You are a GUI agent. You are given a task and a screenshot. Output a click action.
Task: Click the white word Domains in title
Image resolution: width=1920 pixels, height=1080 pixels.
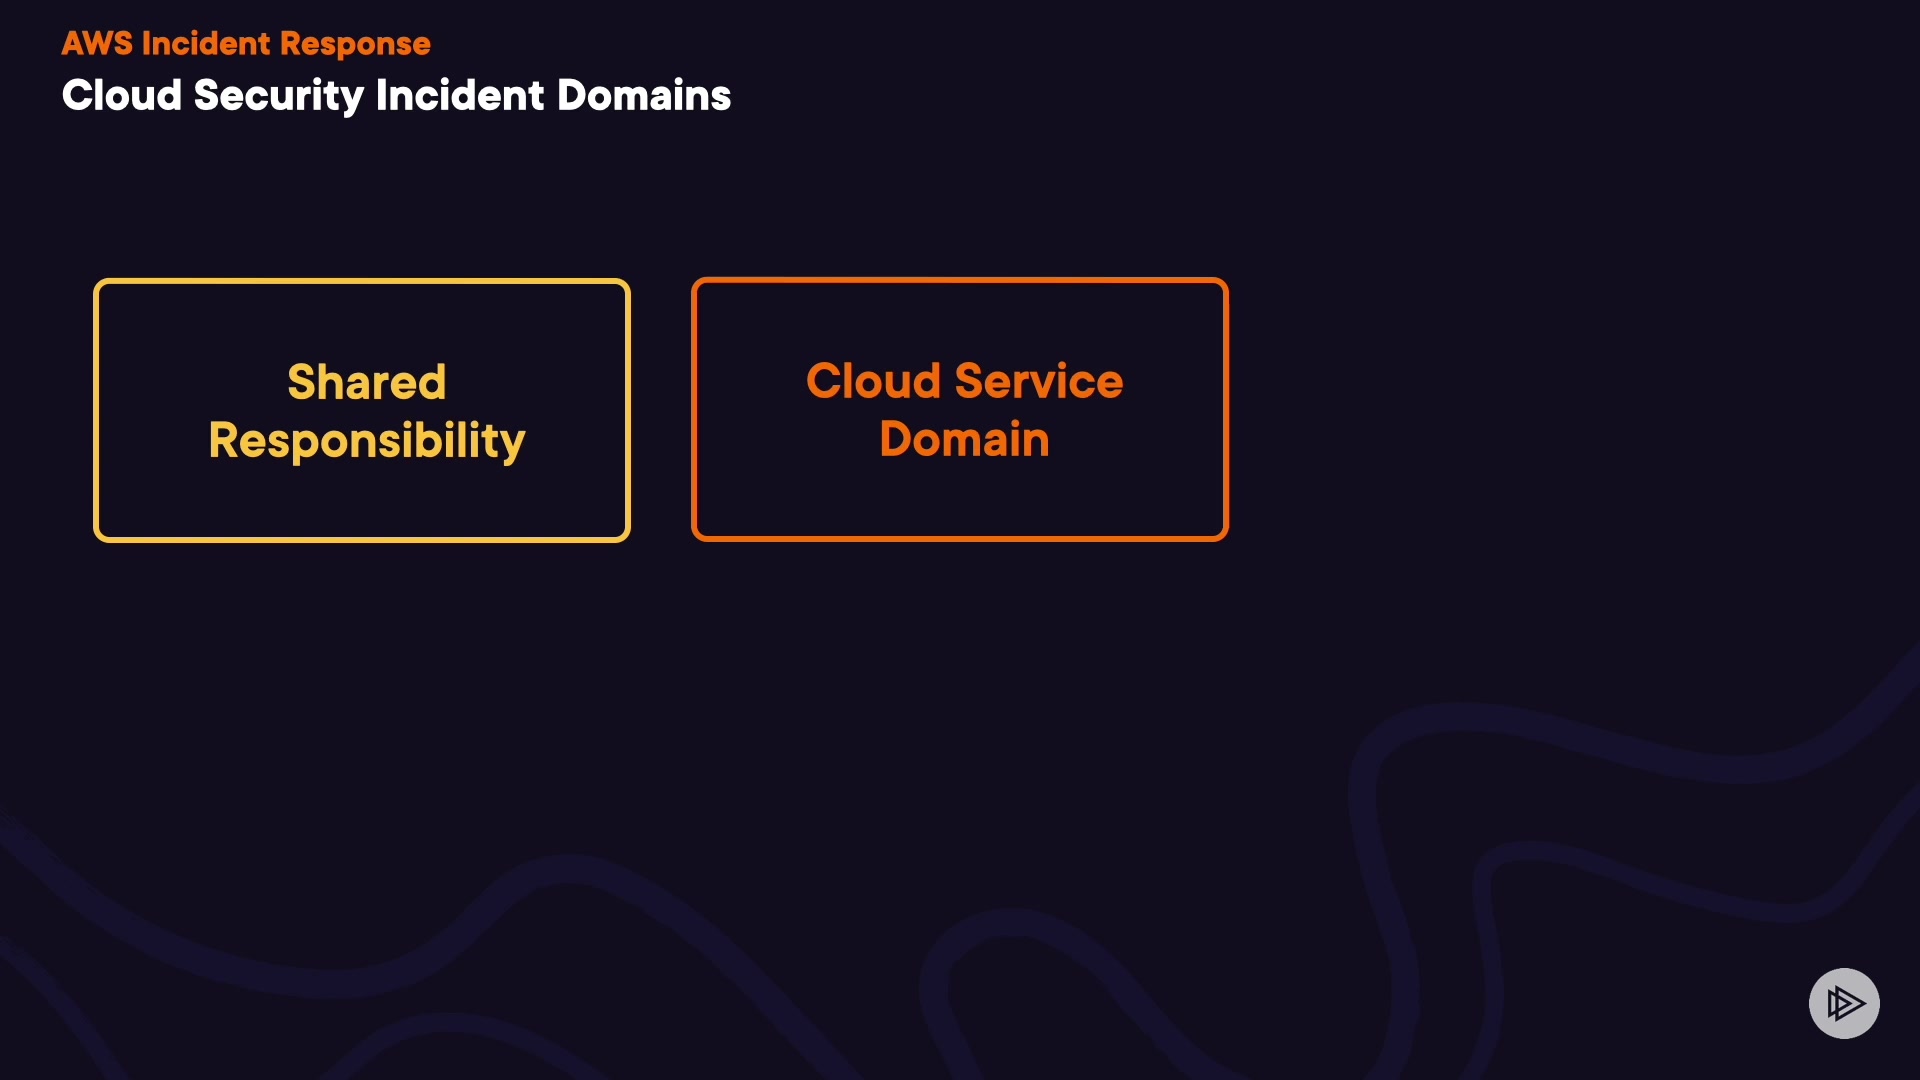643,96
